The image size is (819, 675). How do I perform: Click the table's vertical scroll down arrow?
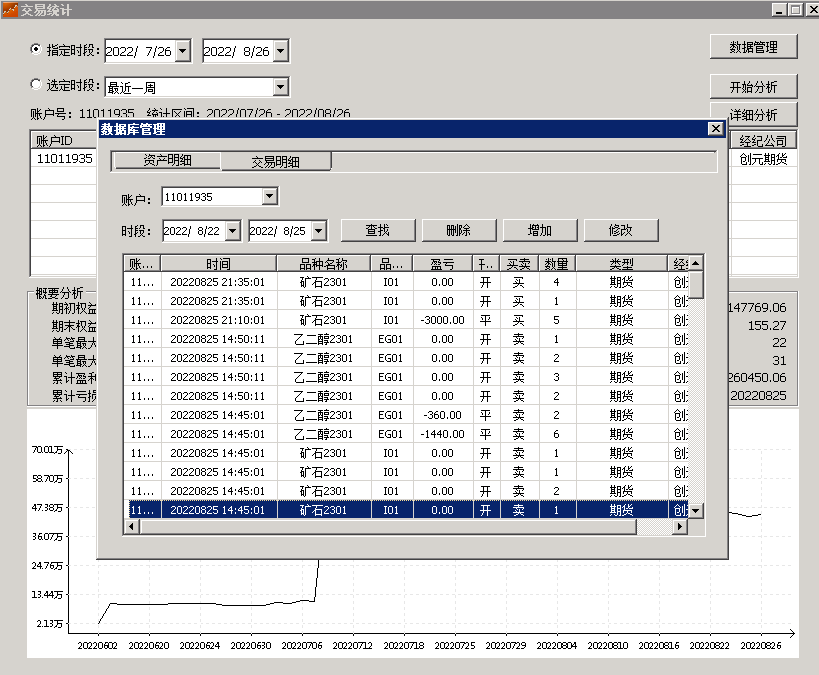click(696, 510)
